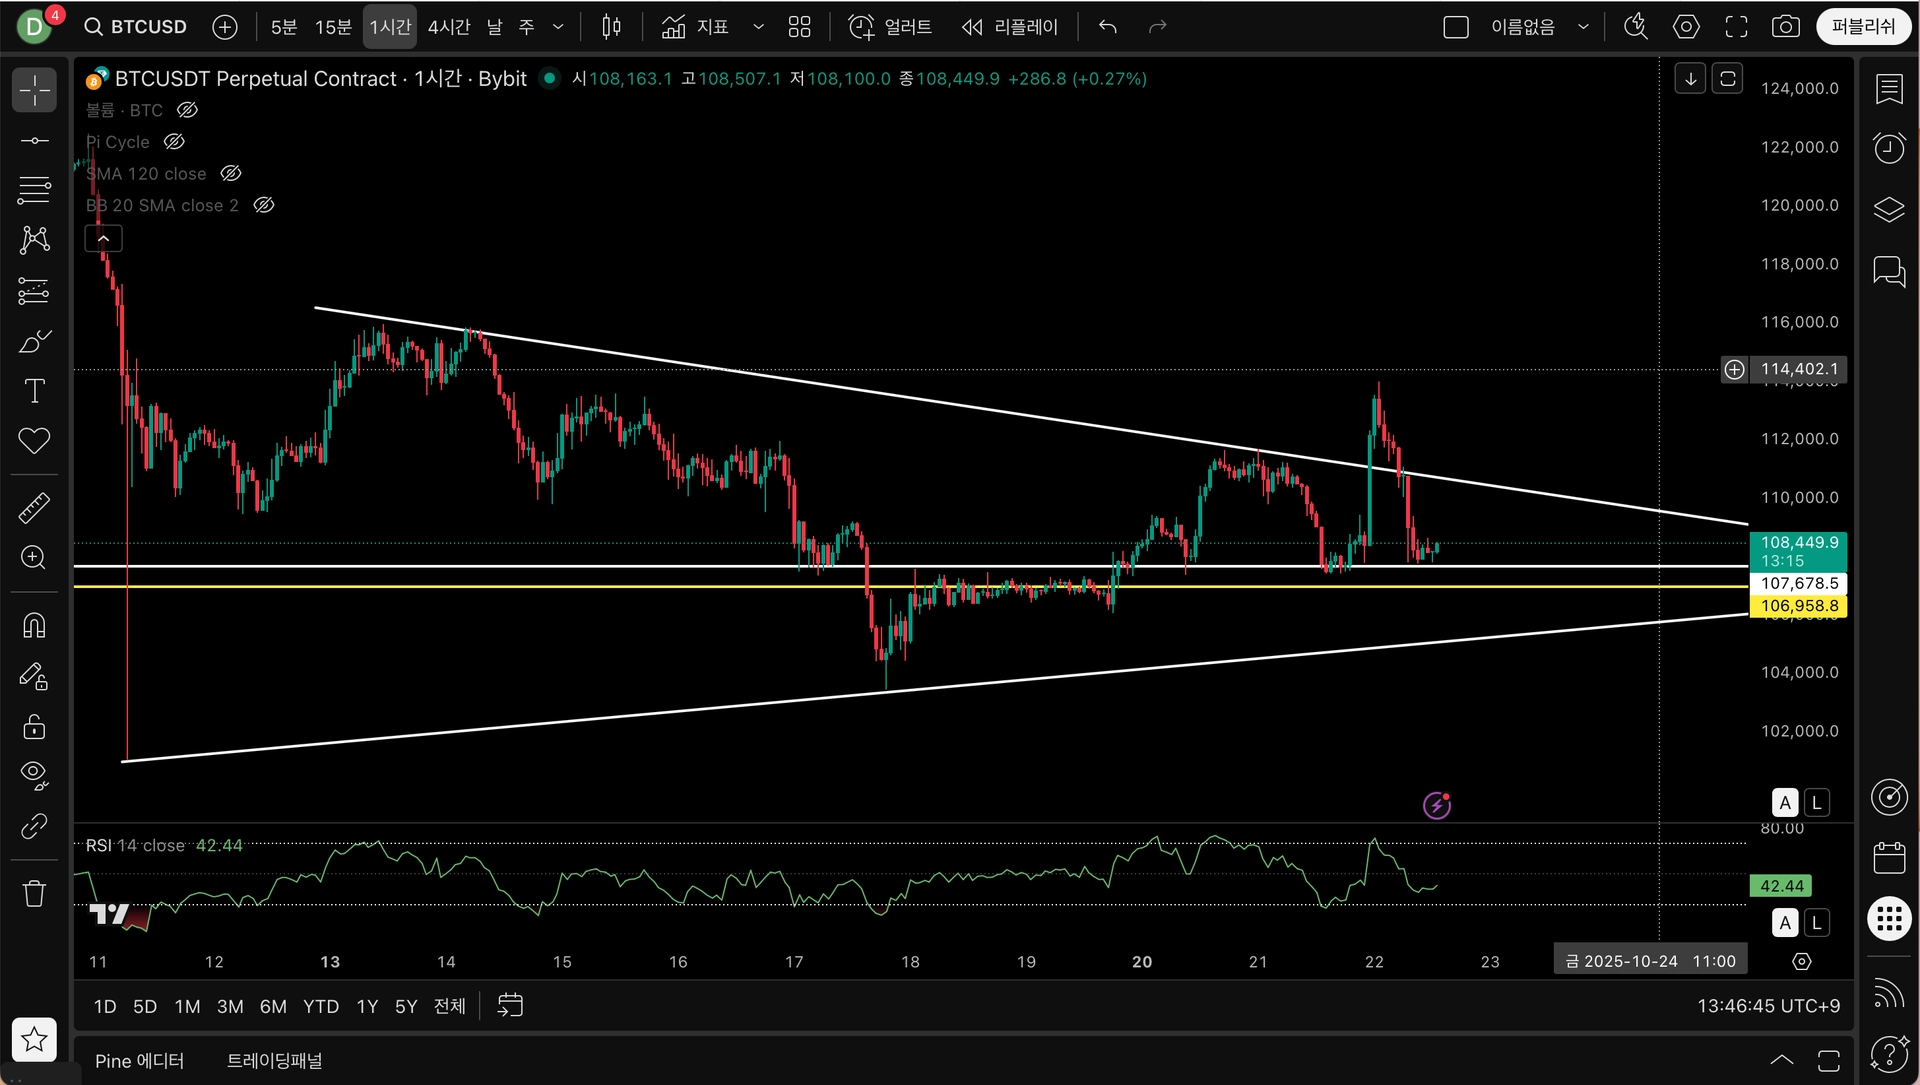Select the Text drawing tool
The width and height of the screenshot is (1920, 1085).
tap(34, 391)
